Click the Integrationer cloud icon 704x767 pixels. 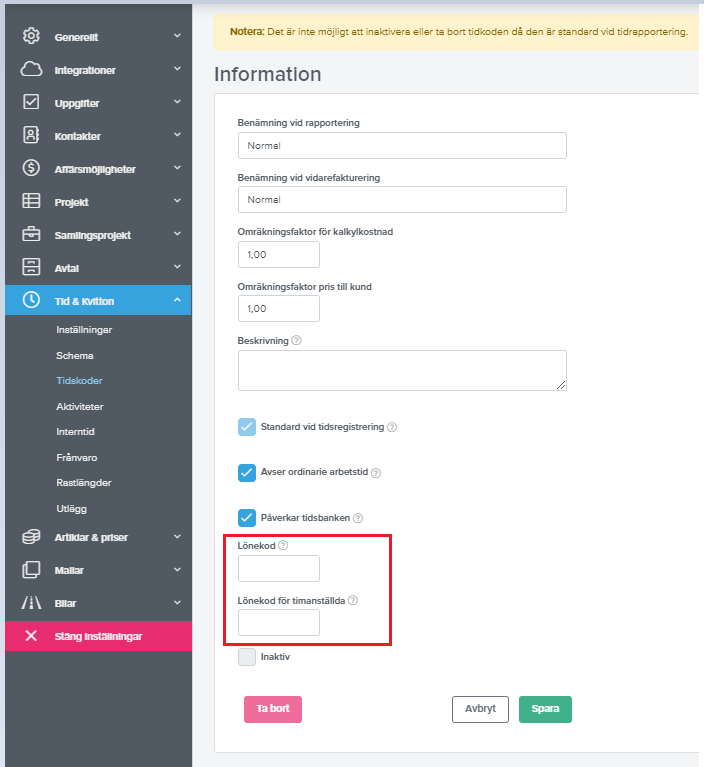point(31,70)
